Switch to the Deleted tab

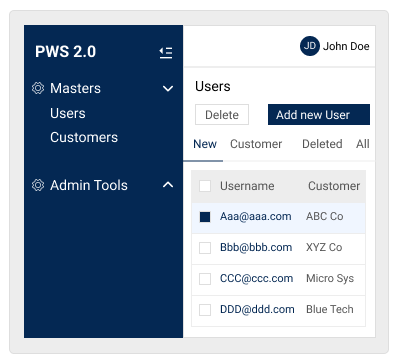pos(322,144)
